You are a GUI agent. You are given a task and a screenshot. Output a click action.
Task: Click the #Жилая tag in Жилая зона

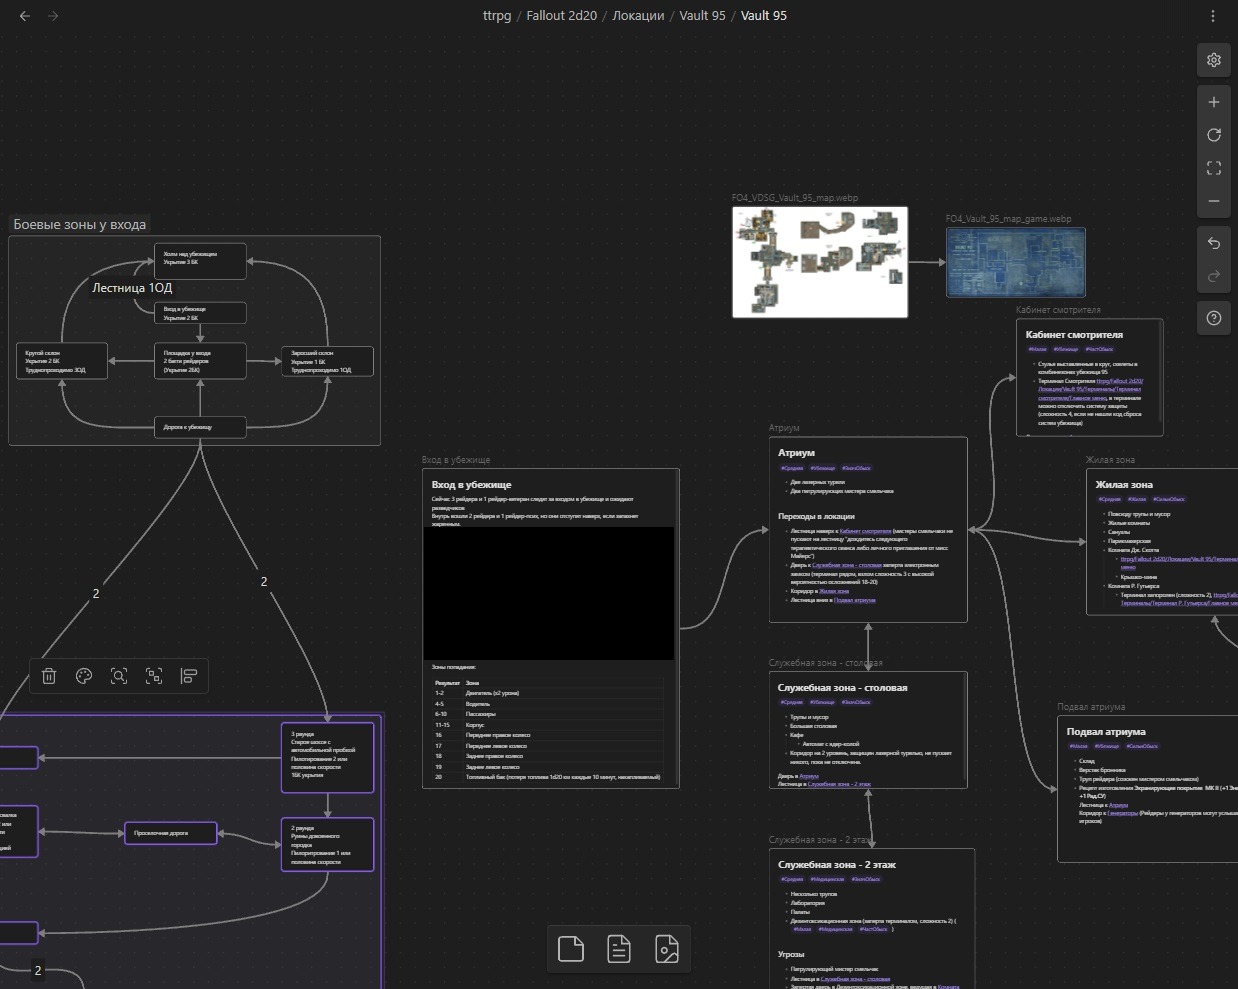click(1137, 499)
